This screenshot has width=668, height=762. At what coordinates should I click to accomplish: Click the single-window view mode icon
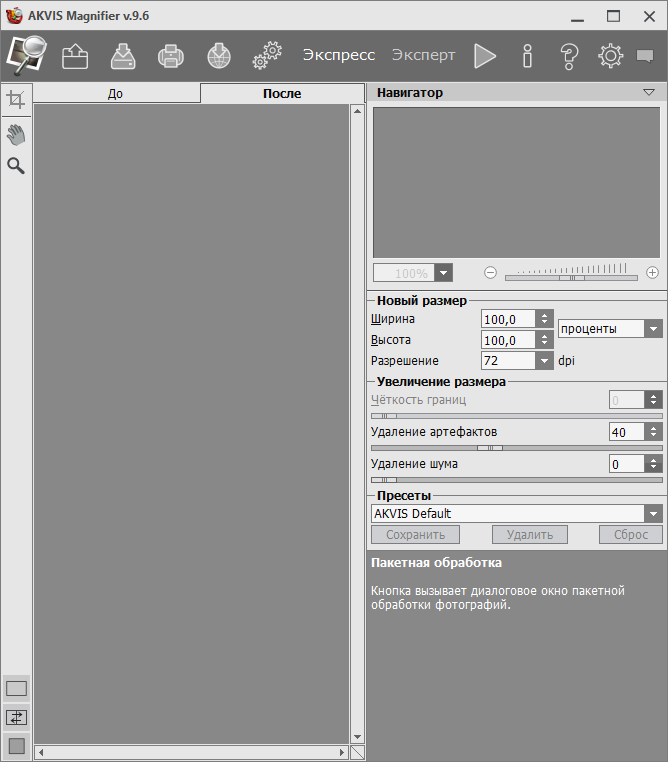[17, 689]
